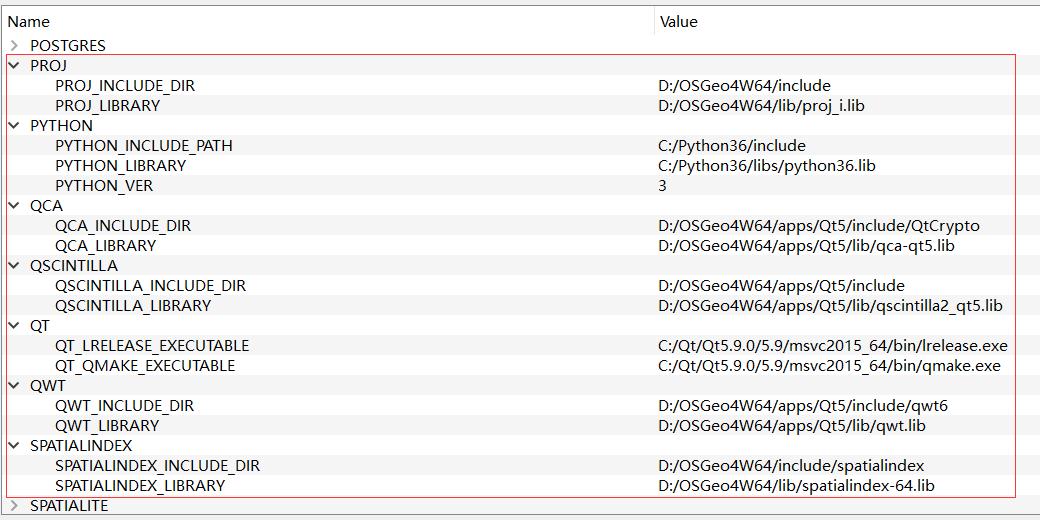
Task: Sort by the Name column header
Action: [x=29, y=22]
